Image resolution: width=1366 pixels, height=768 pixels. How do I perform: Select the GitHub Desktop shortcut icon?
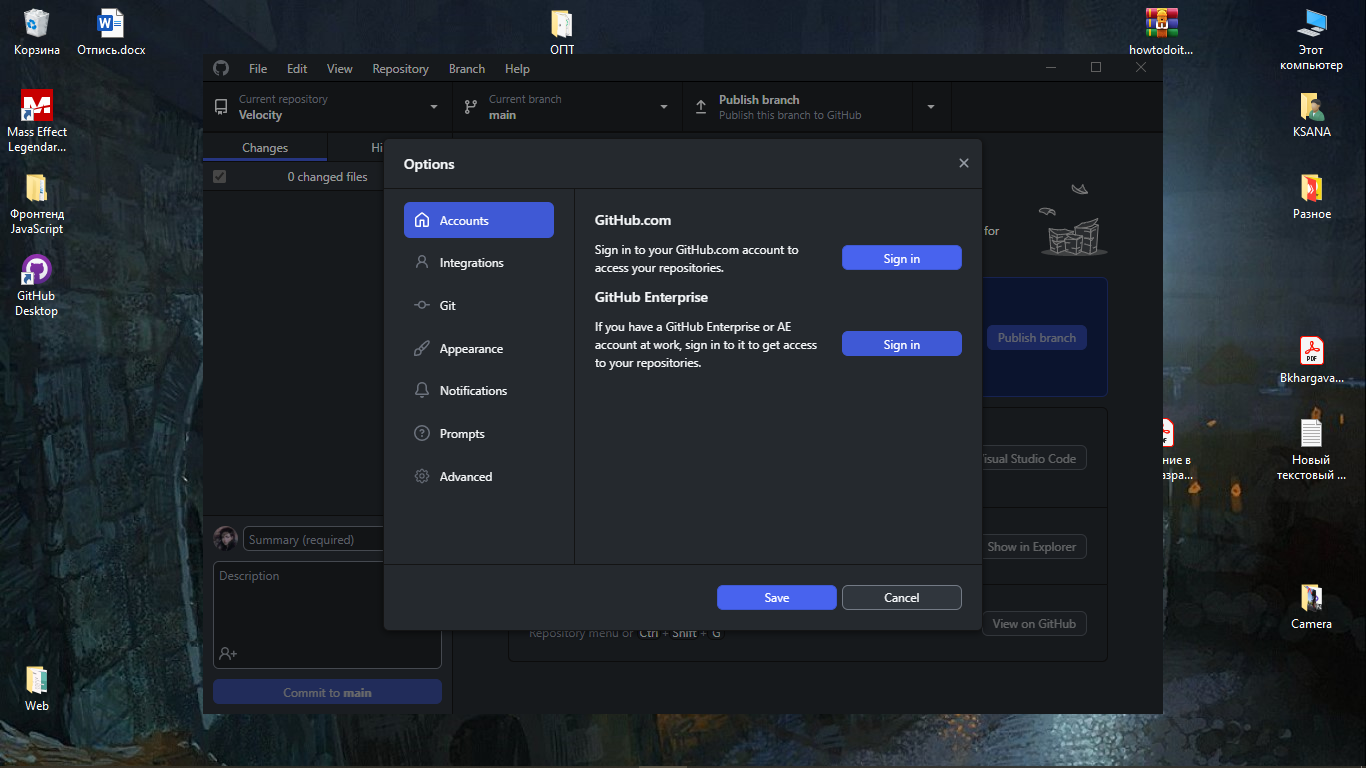click(37, 285)
